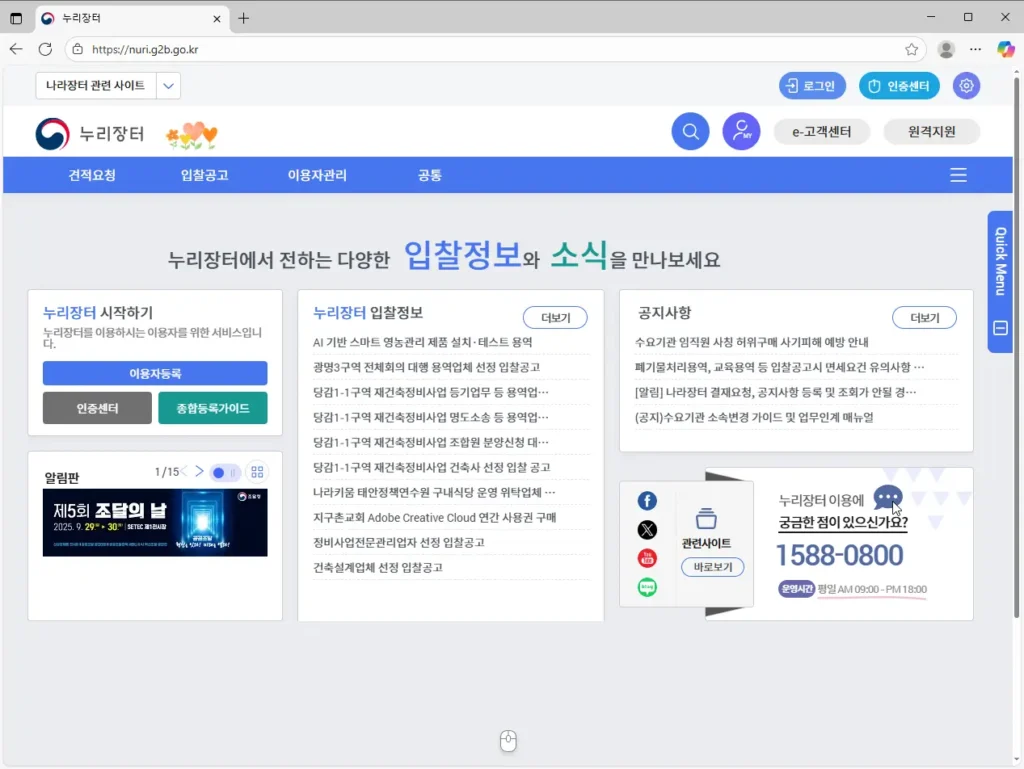
Task: Open the Facebook social icon
Action: tap(647, 500)
